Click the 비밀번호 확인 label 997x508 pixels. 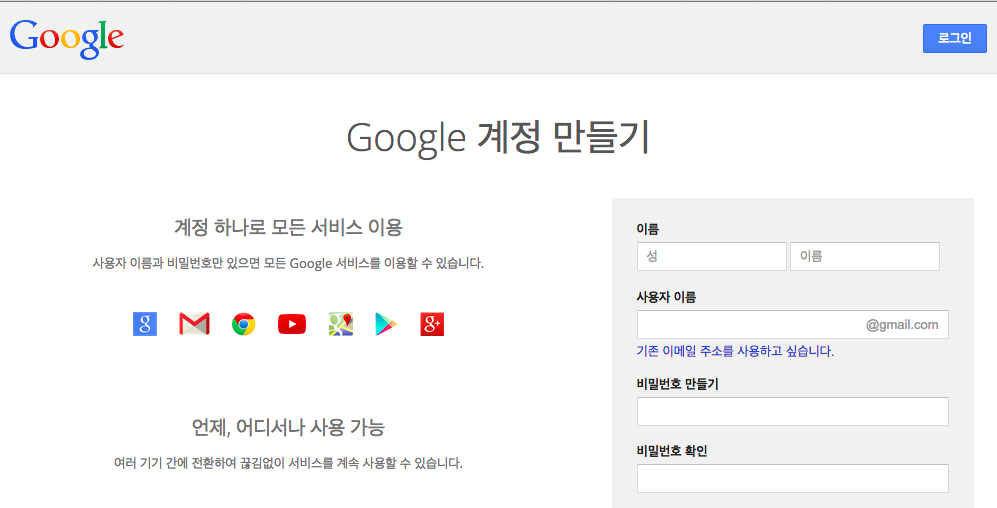coord(672,451)
